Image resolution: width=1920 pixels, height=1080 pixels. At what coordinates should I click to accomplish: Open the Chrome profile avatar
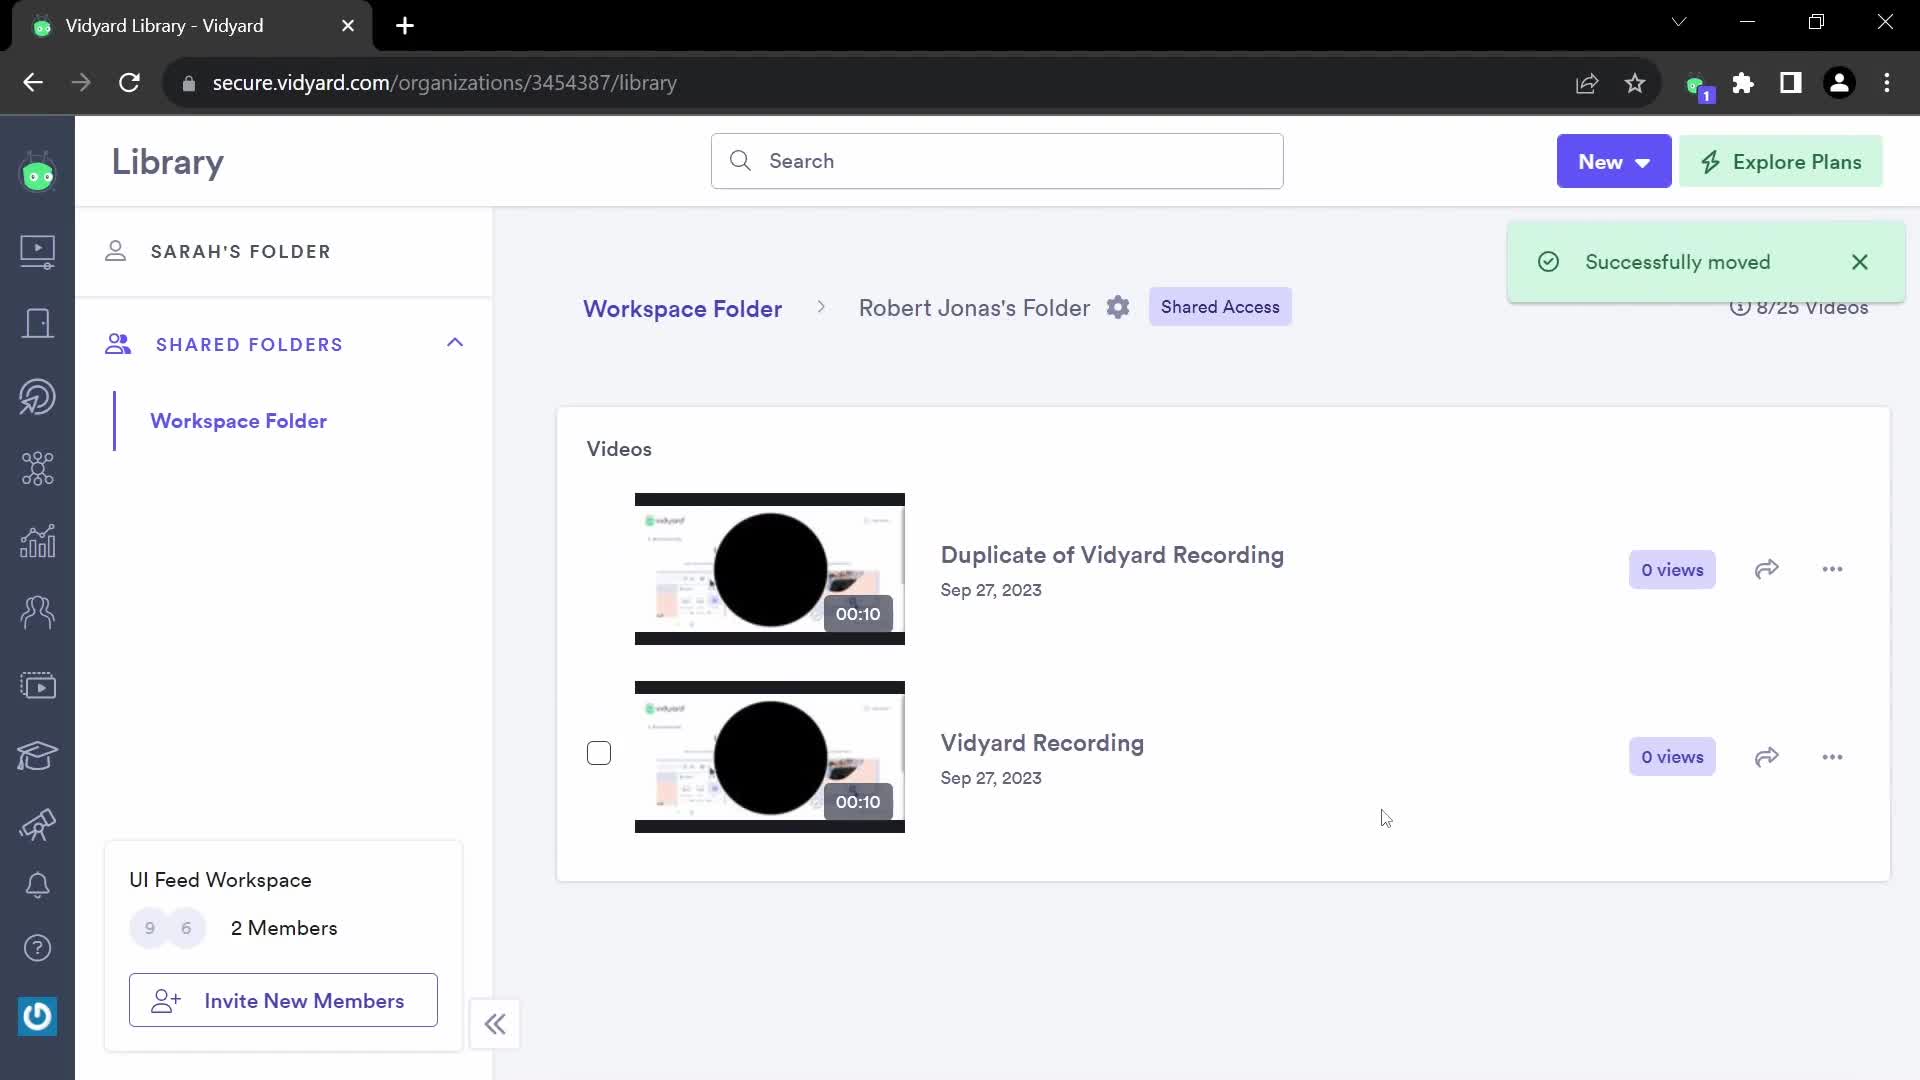[x=1839, y=83]
